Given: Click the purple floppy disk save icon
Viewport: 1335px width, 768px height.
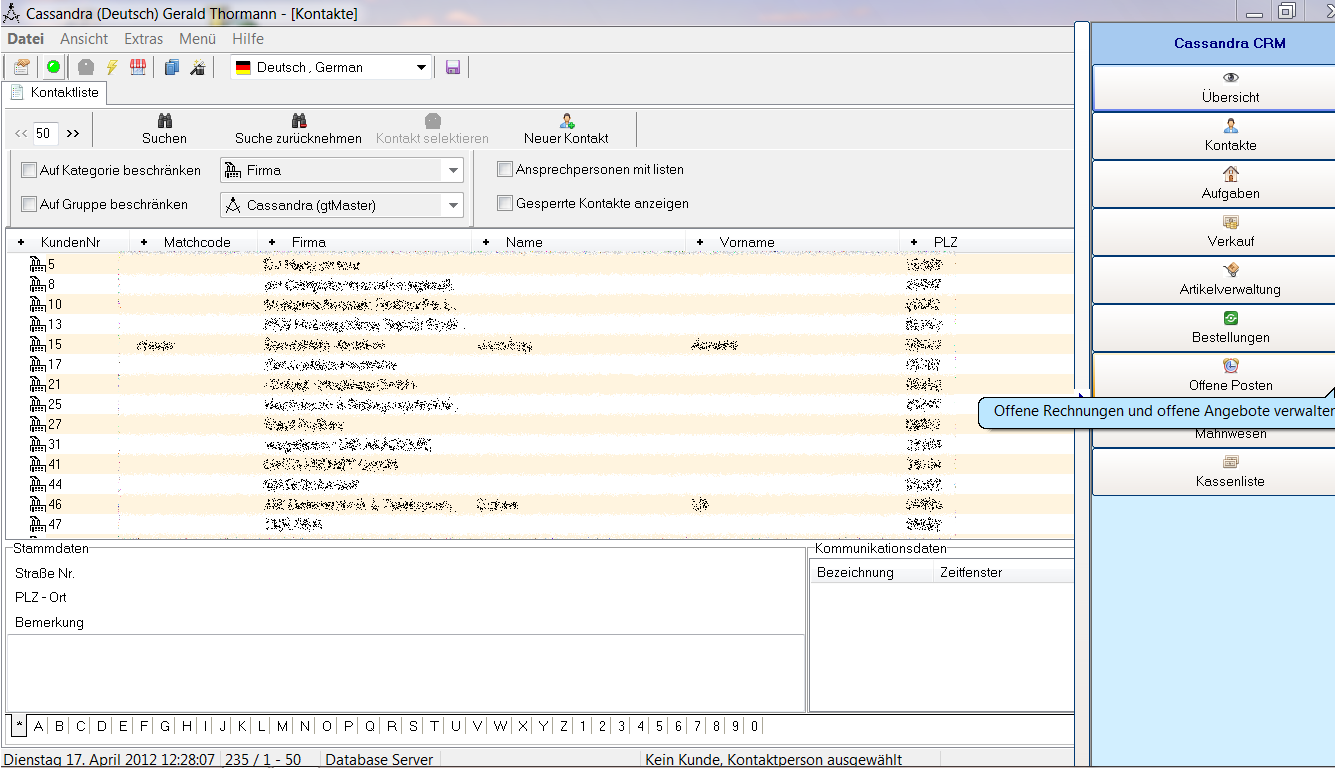Looking at the screenshot, I should pyautogui.click(x=453, y=67).
